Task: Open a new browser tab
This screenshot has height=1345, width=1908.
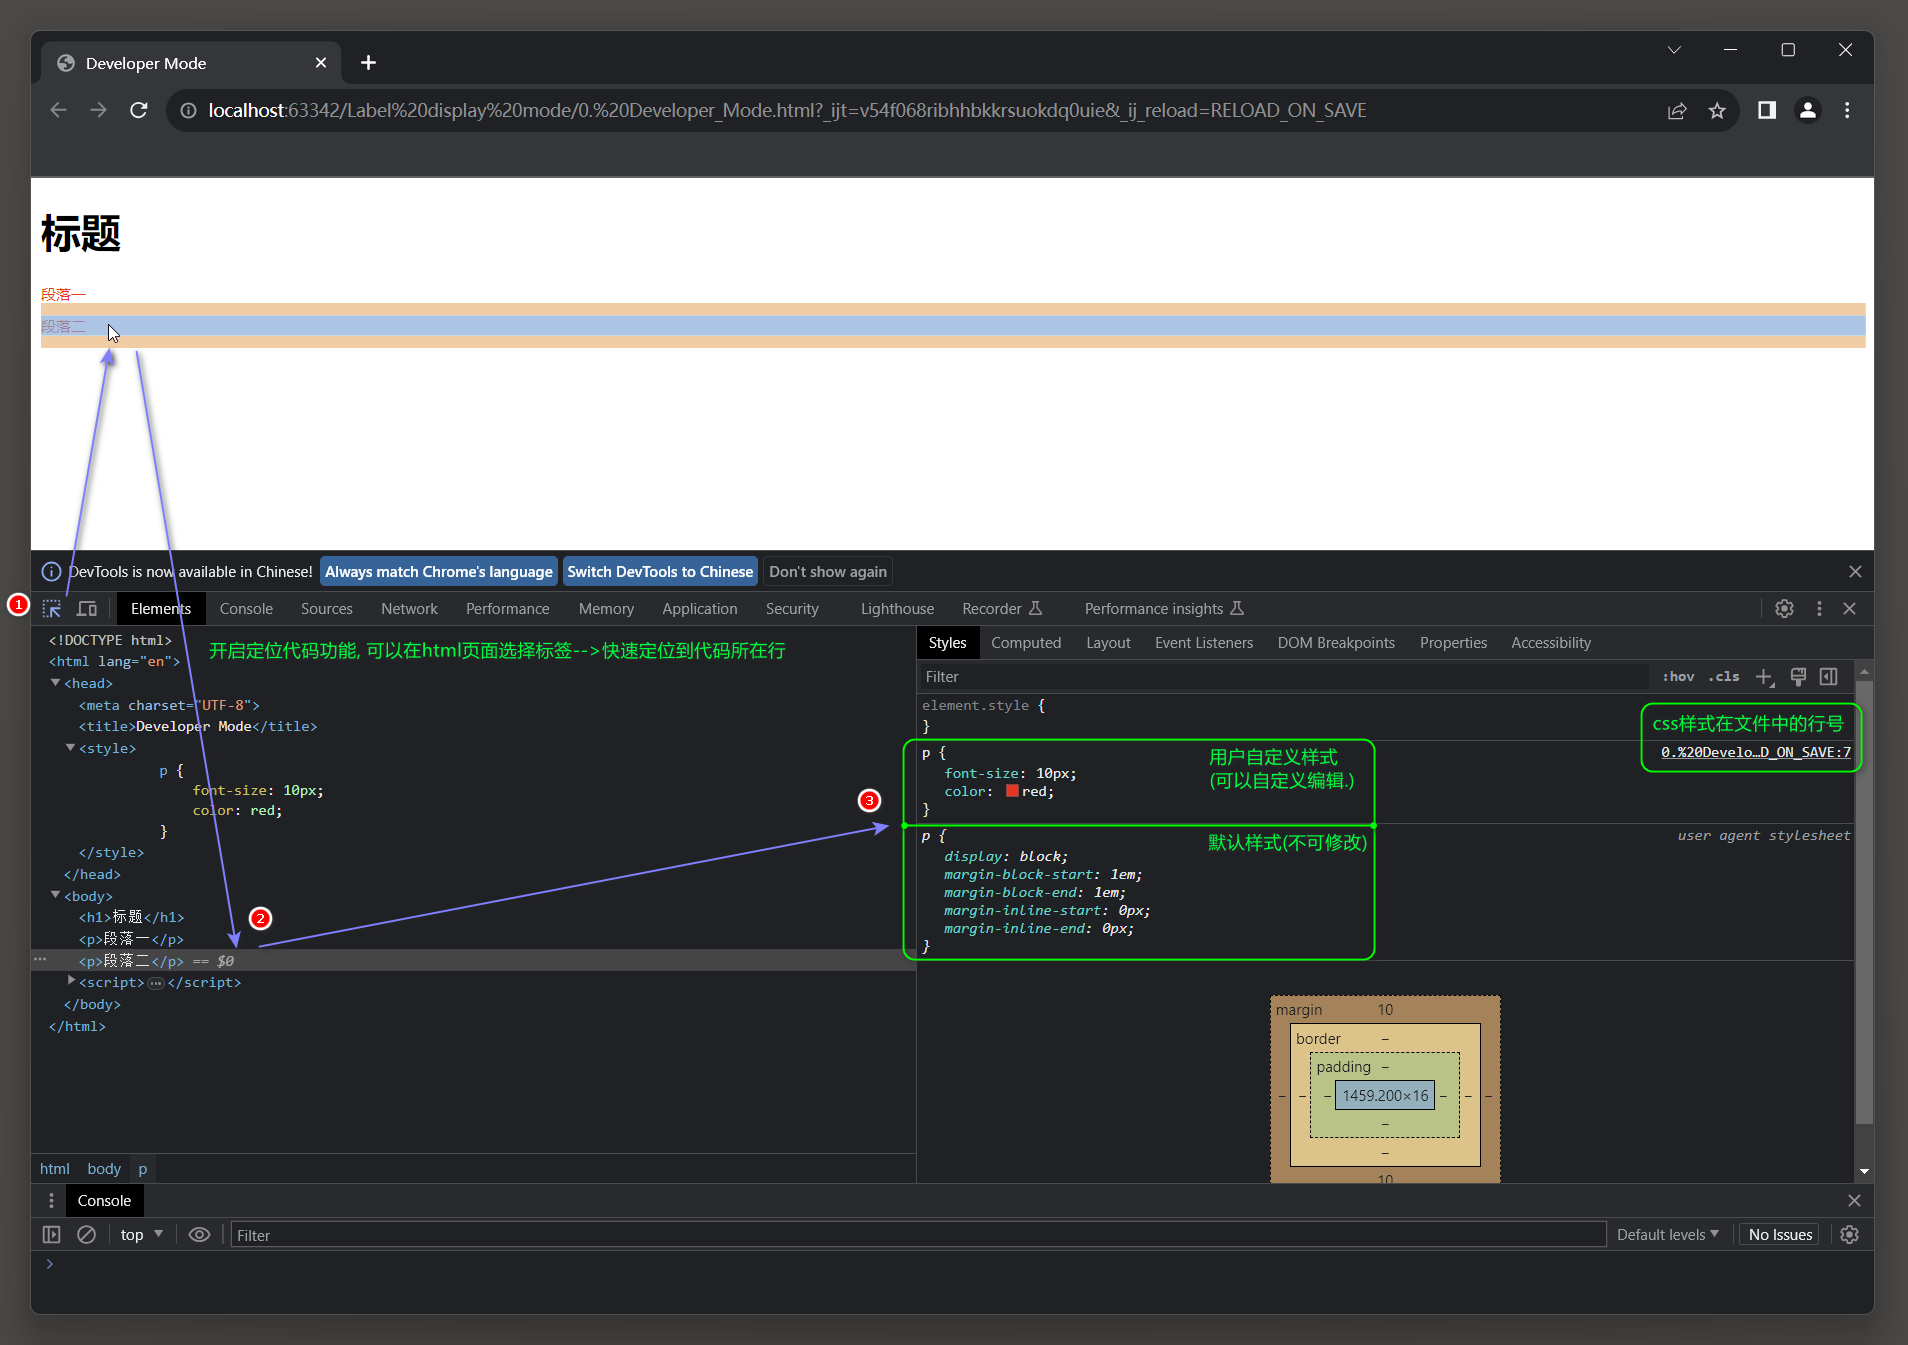Action: click(368, 63)
